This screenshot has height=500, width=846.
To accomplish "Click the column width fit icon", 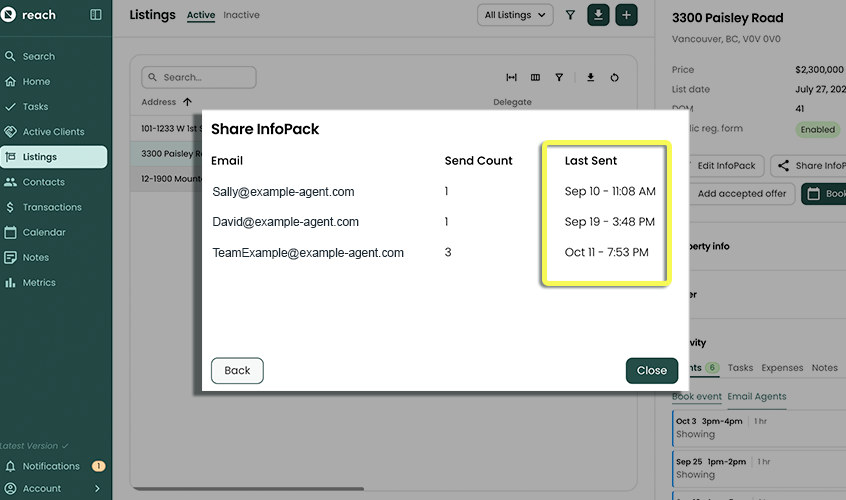I will (512, 77).
